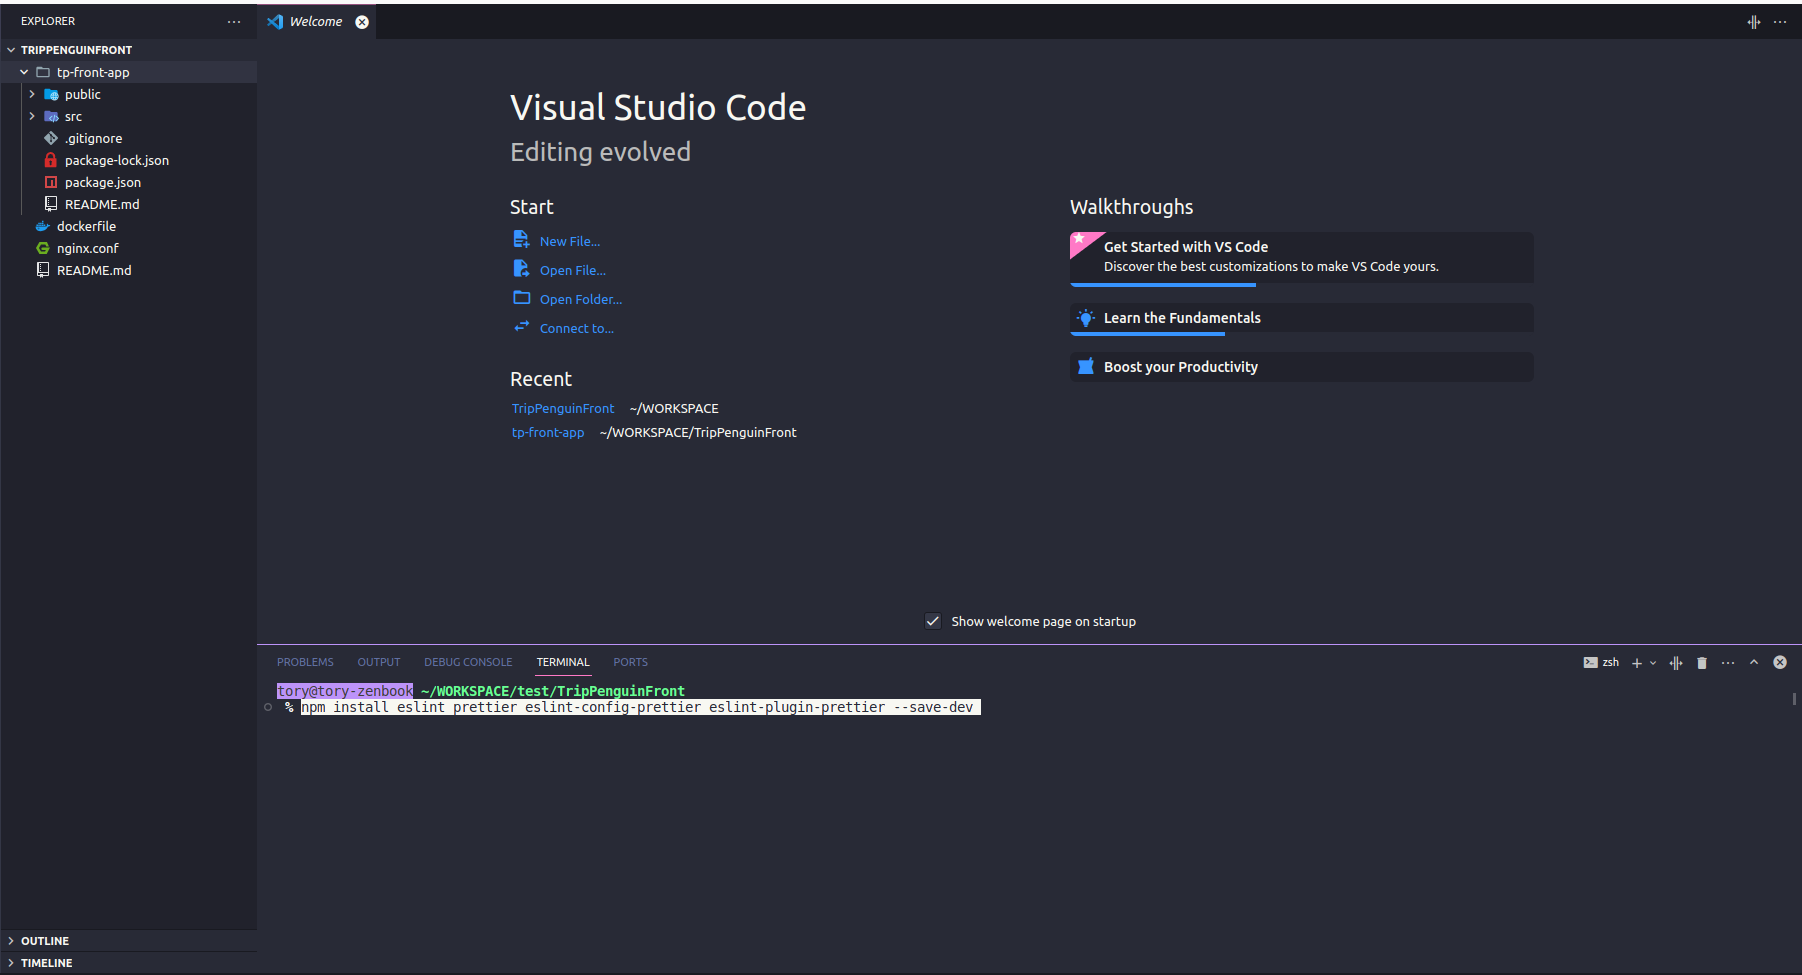
Task: Click the tp-front-app folder icon
Action: click(43, 72)
